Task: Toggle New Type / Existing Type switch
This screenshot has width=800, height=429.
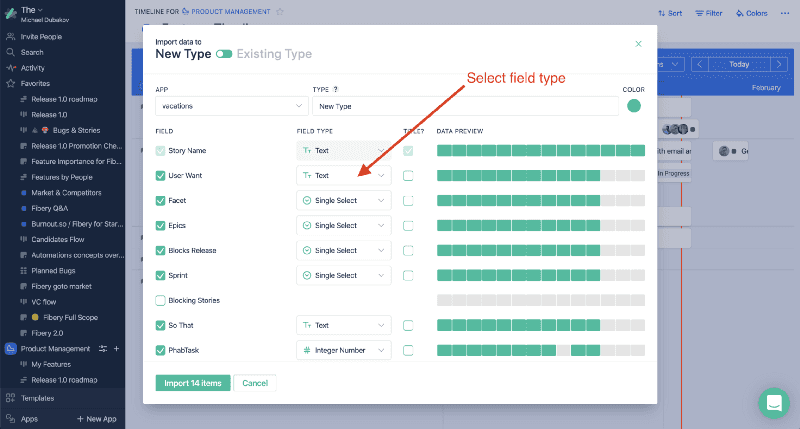Action: point(224,54)
